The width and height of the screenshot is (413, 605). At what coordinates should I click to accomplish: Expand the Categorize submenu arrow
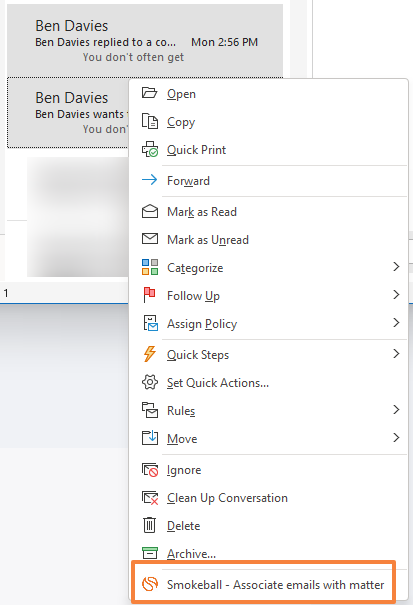(396, 267)
